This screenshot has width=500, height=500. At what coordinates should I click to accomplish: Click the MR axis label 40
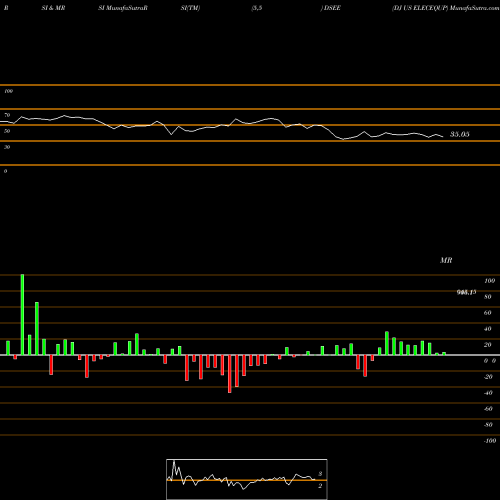(x=488, y=329)
